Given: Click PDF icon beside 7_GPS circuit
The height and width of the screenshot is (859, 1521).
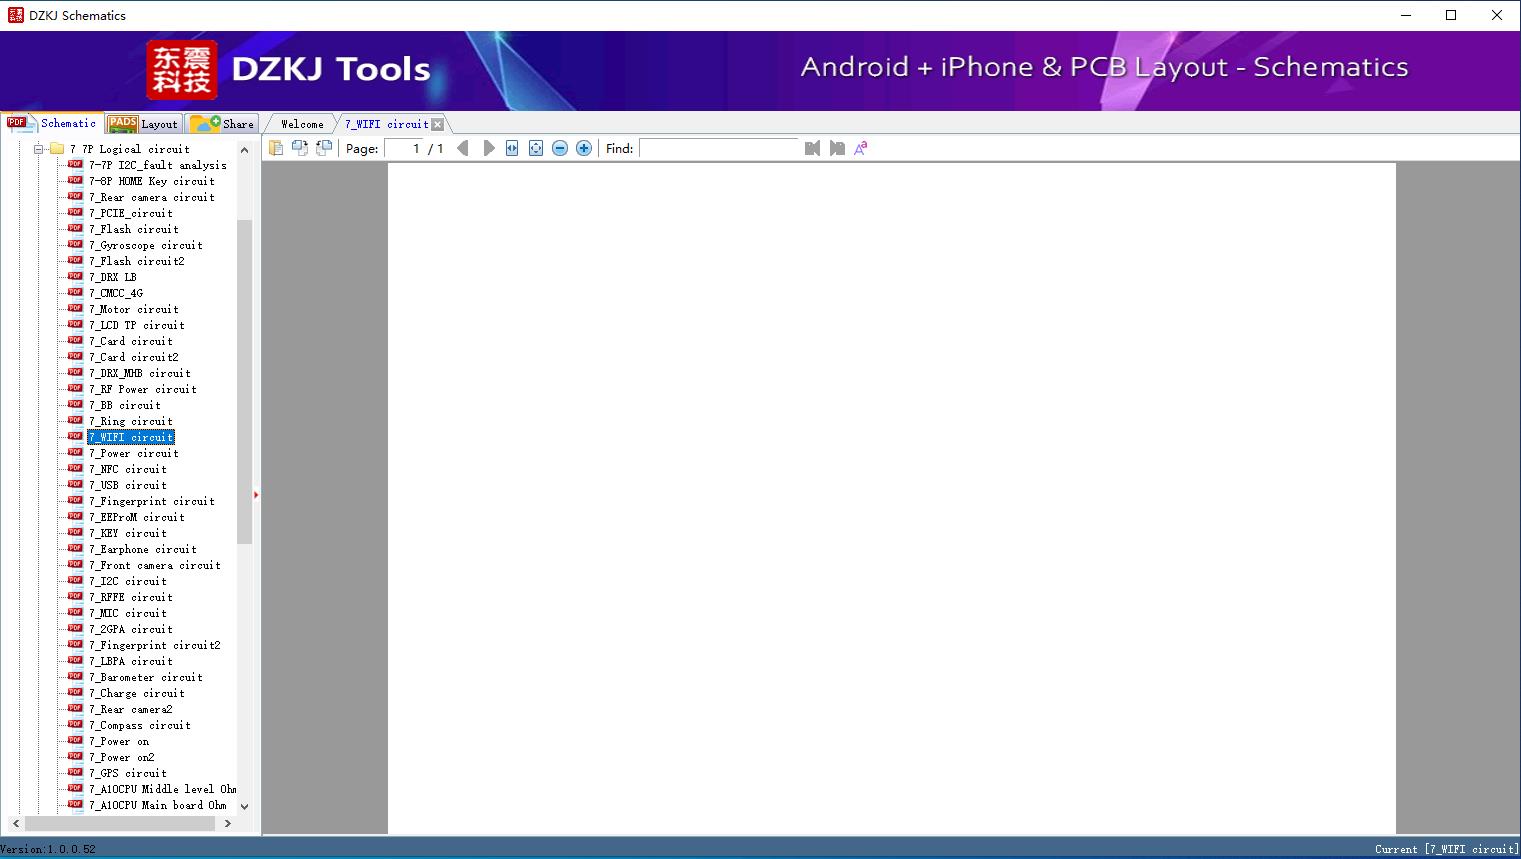Looking at the screenshot, I should 75,772.
